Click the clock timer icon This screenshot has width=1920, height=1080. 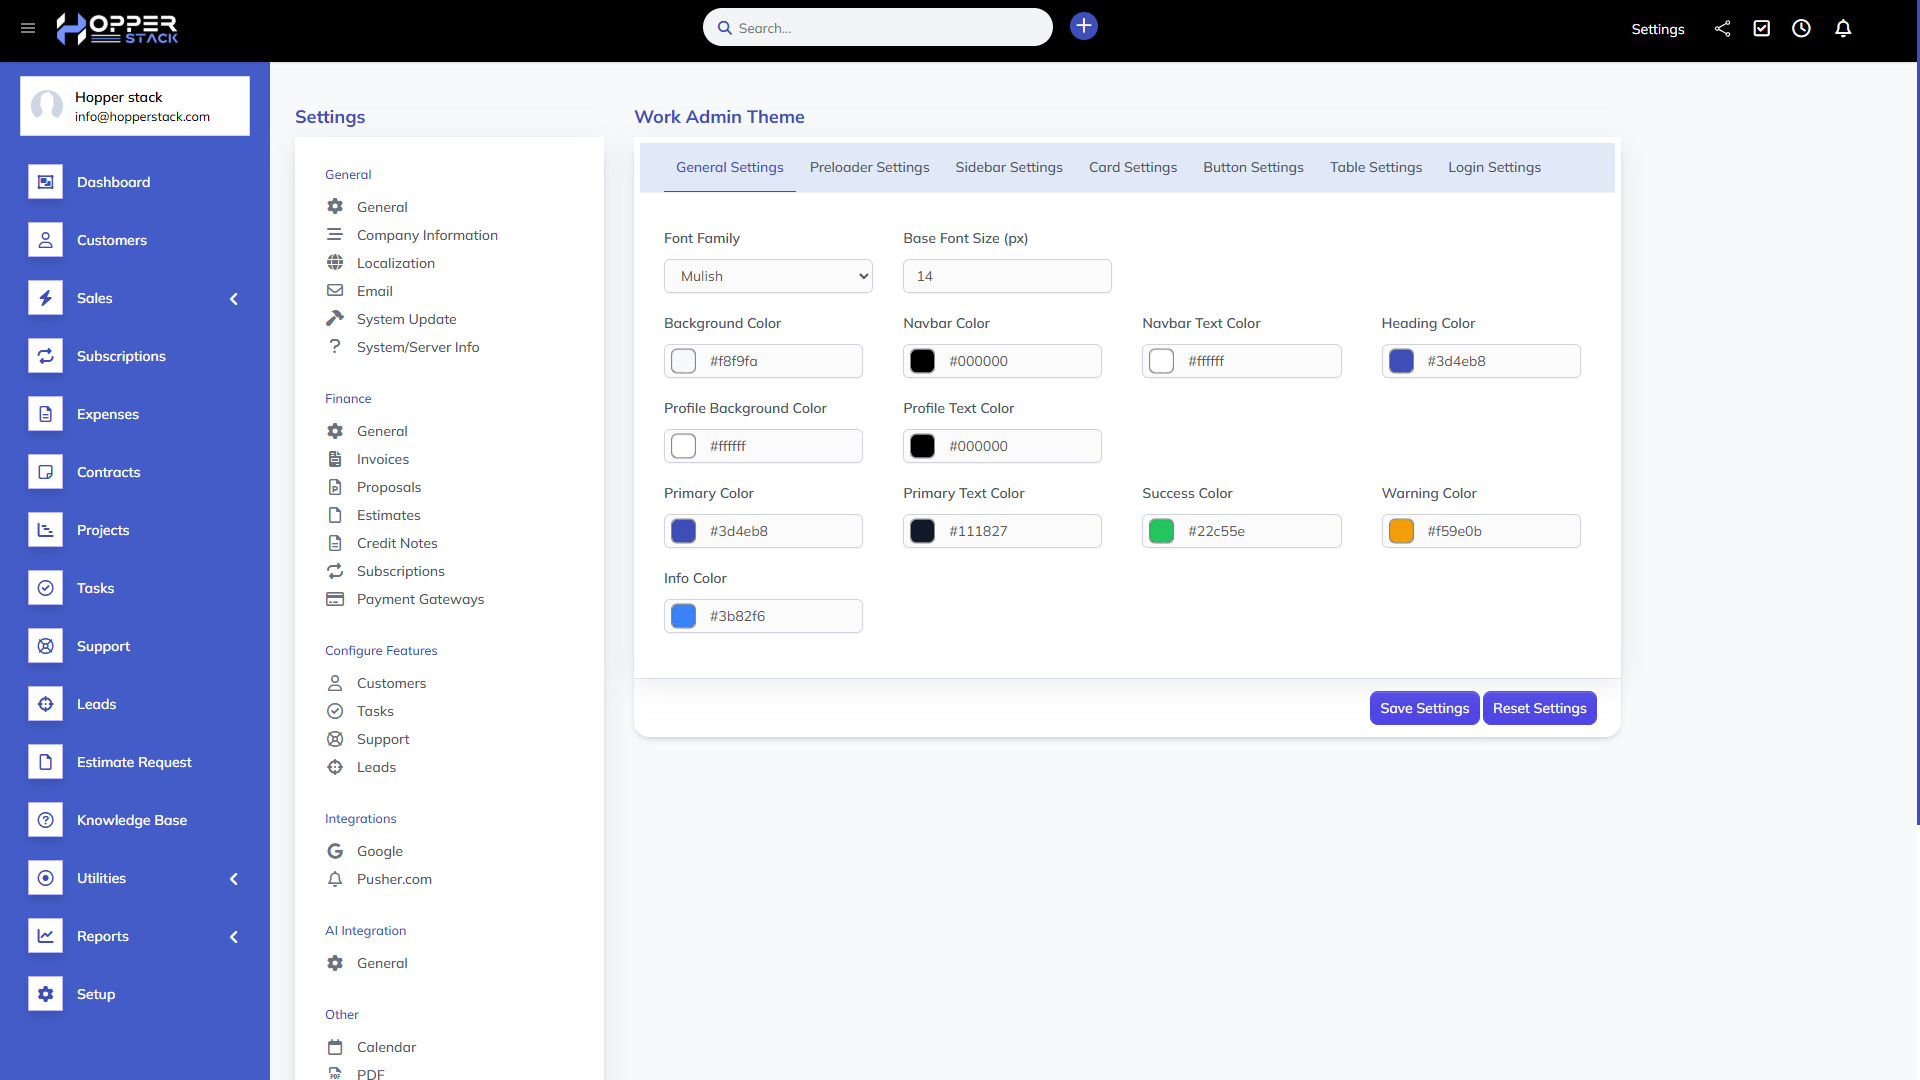tap(1801, 29)
